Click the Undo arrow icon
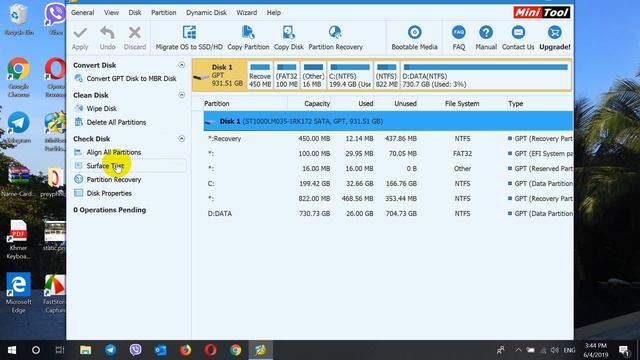Viewport: 640px width, 360px height. pyautogui.click(x=107, y=33)
